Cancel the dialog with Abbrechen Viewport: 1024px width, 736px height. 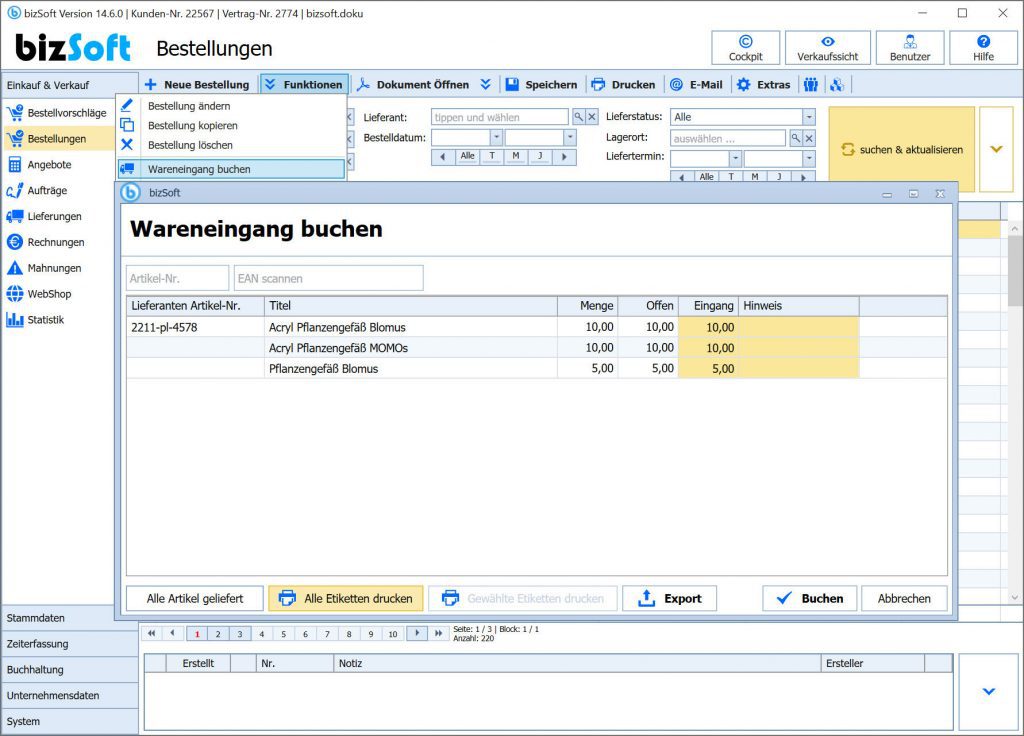pos(904,598)
